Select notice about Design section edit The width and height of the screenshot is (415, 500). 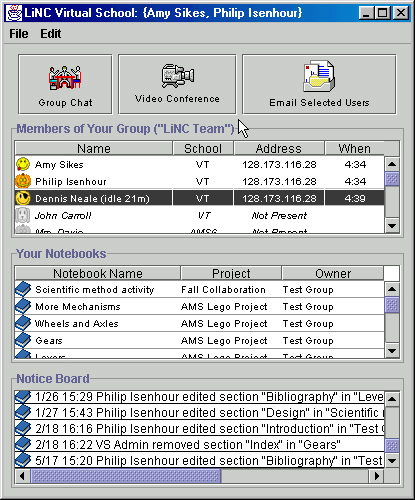pos(199,412)
